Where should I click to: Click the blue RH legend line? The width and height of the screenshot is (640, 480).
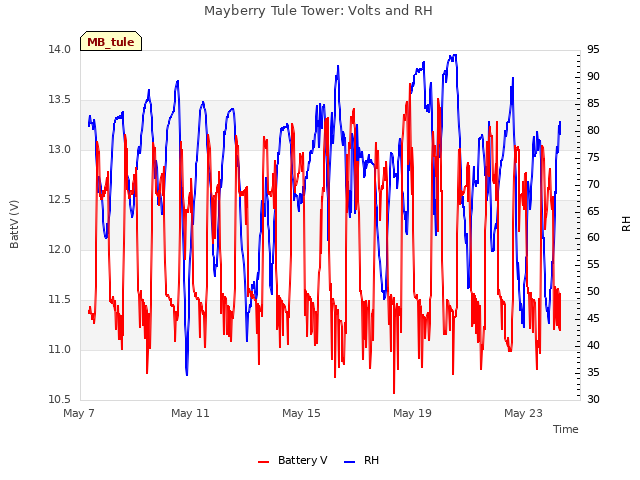point(350,462)
